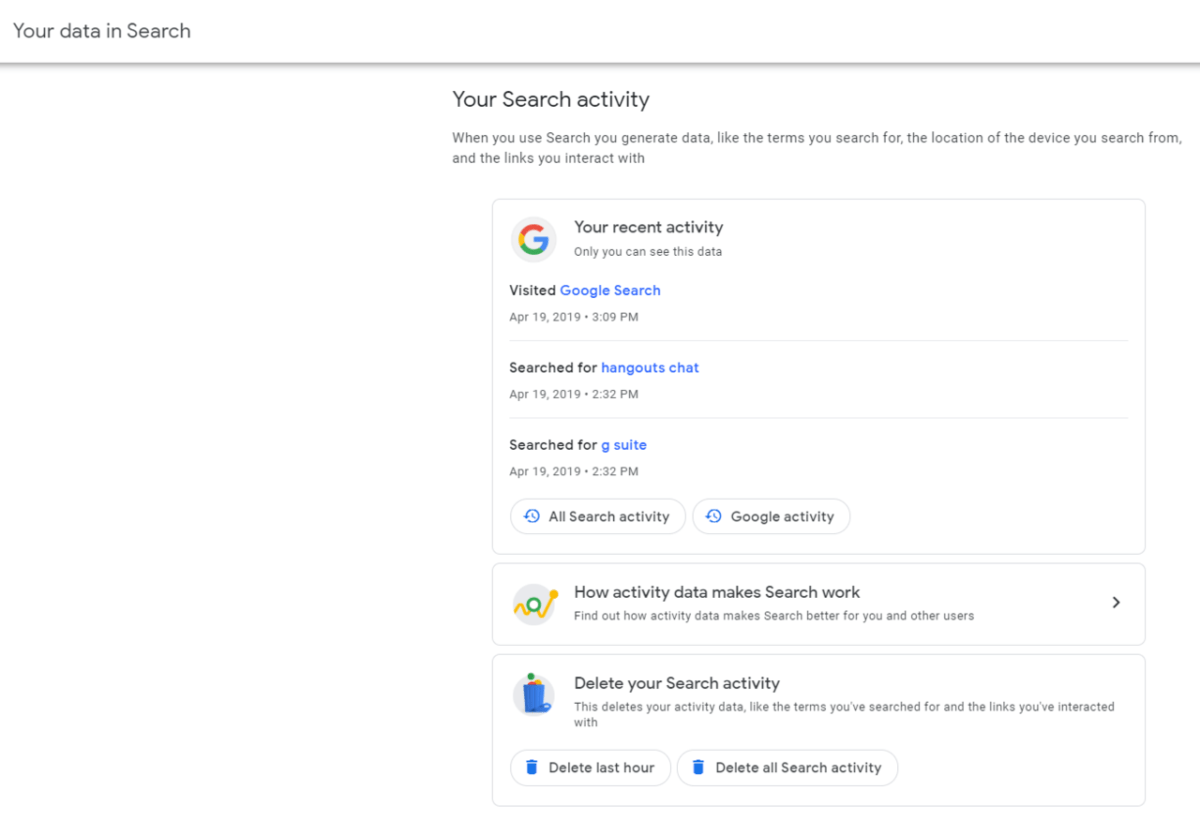Click the Your data in Search title

102,31
